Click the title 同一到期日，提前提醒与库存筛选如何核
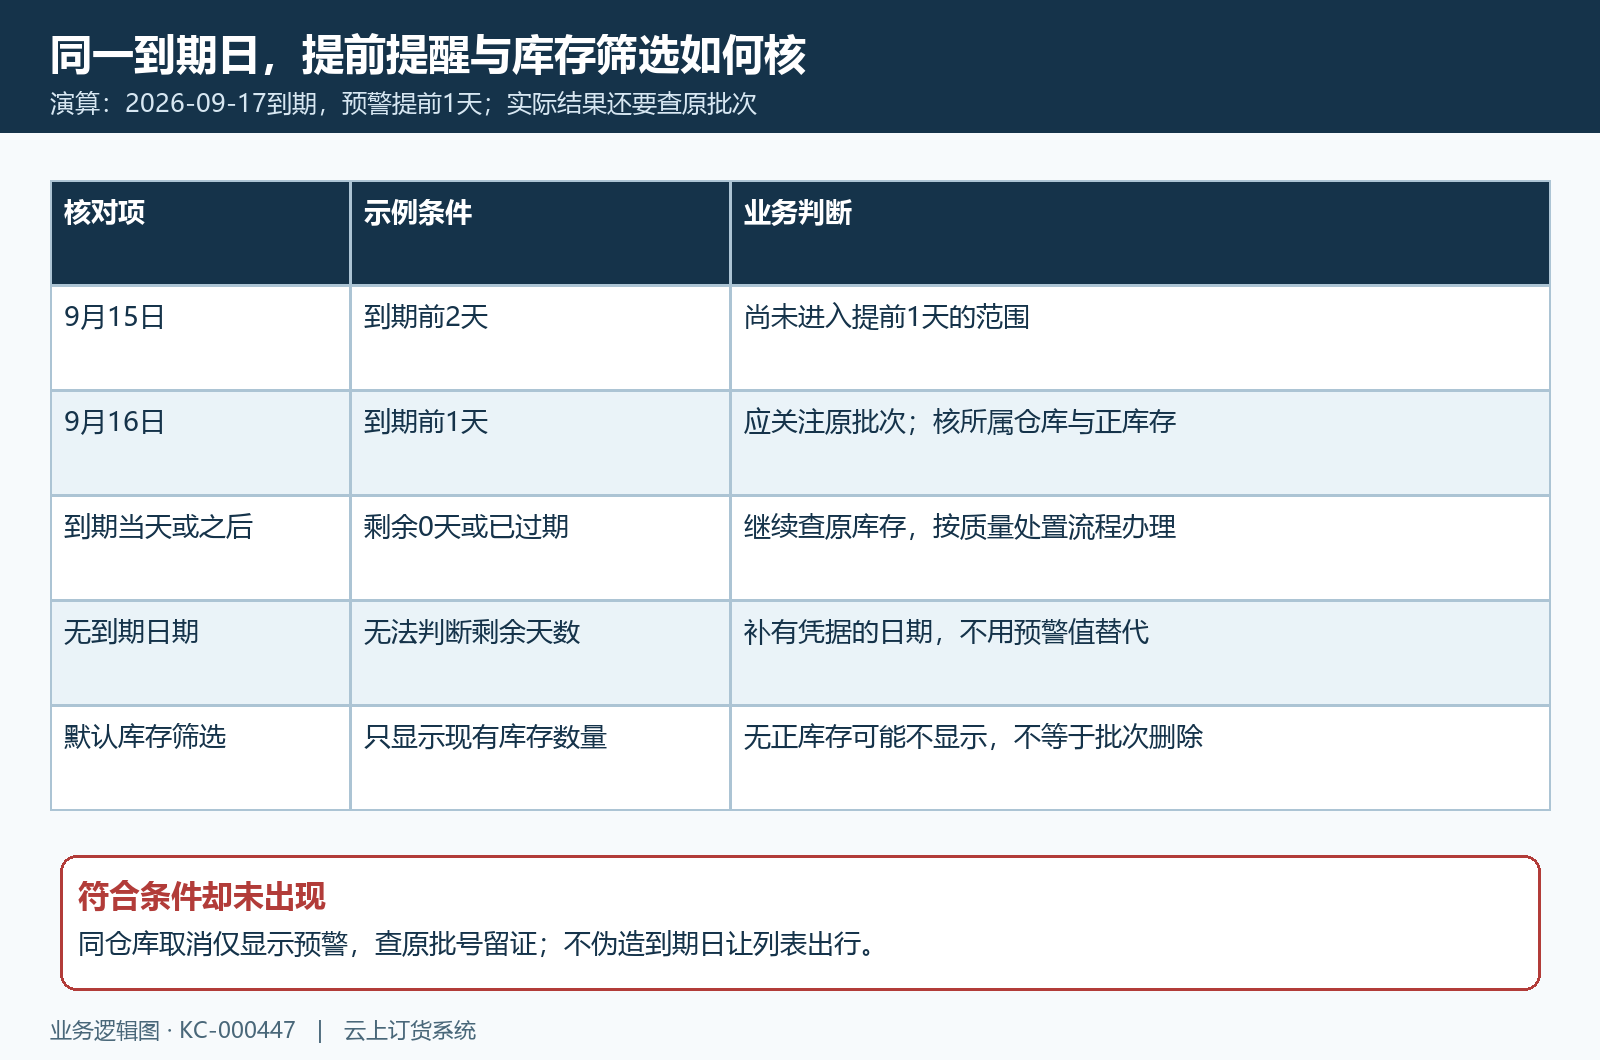Viewport: 1600px width, 1060px height. click(428, 55)
